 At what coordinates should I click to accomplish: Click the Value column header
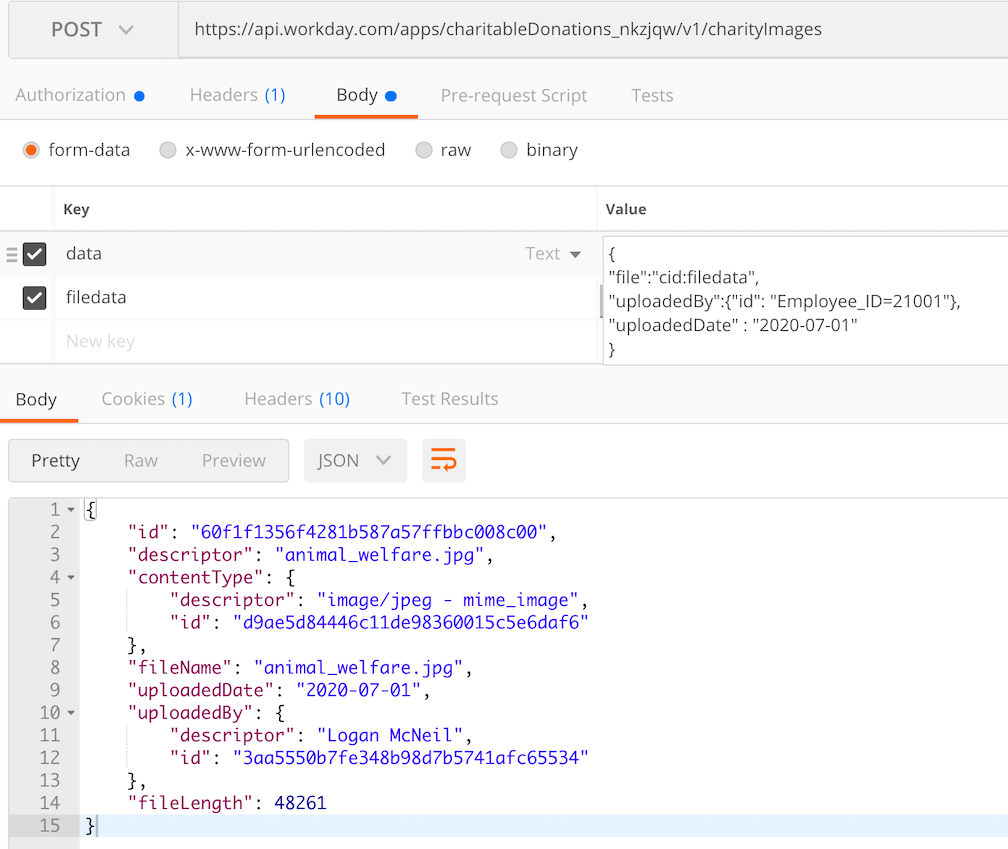[x=626, y=210]
